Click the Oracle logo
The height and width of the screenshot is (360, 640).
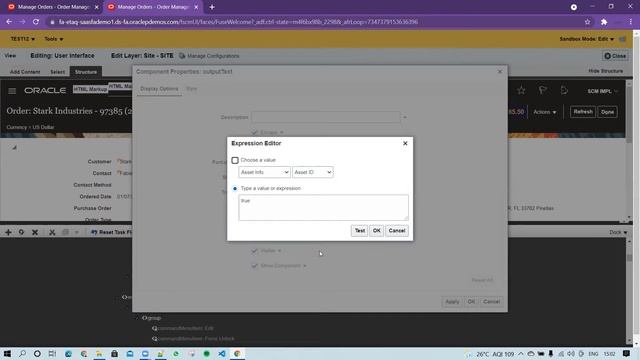click(x=45, y=90)
